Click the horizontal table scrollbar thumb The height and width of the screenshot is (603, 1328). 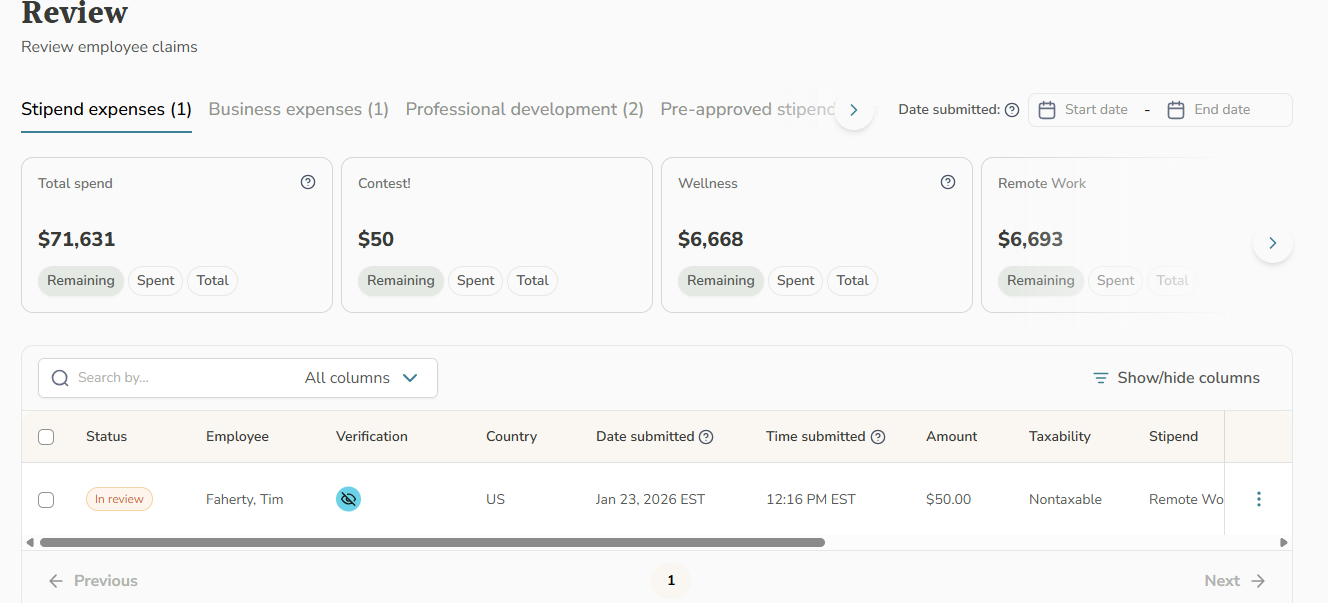click(x=432, y=543)
